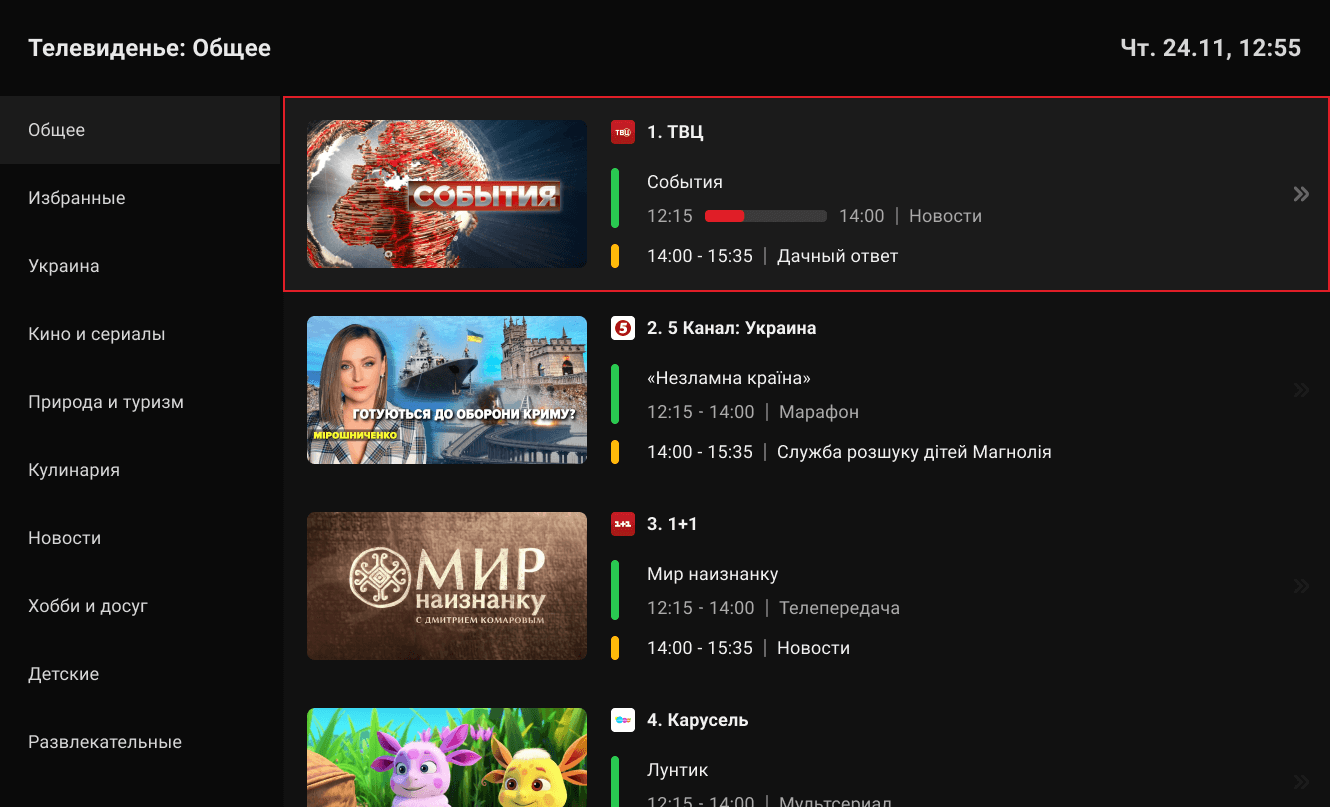Click the Дачный ответ yellow indicator
The width and height of the screenshot is (1330, 807).
click(x=615, y=256)
